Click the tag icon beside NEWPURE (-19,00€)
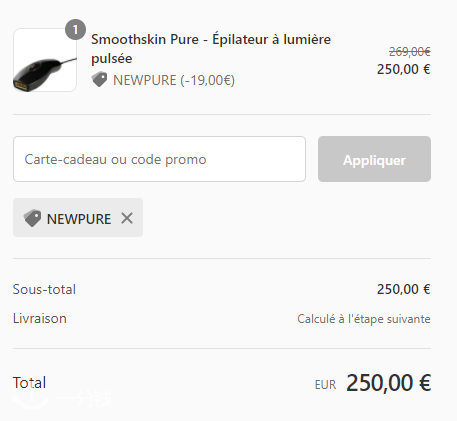Viewport: 457px width, 421px height. [x=99, y=79]
